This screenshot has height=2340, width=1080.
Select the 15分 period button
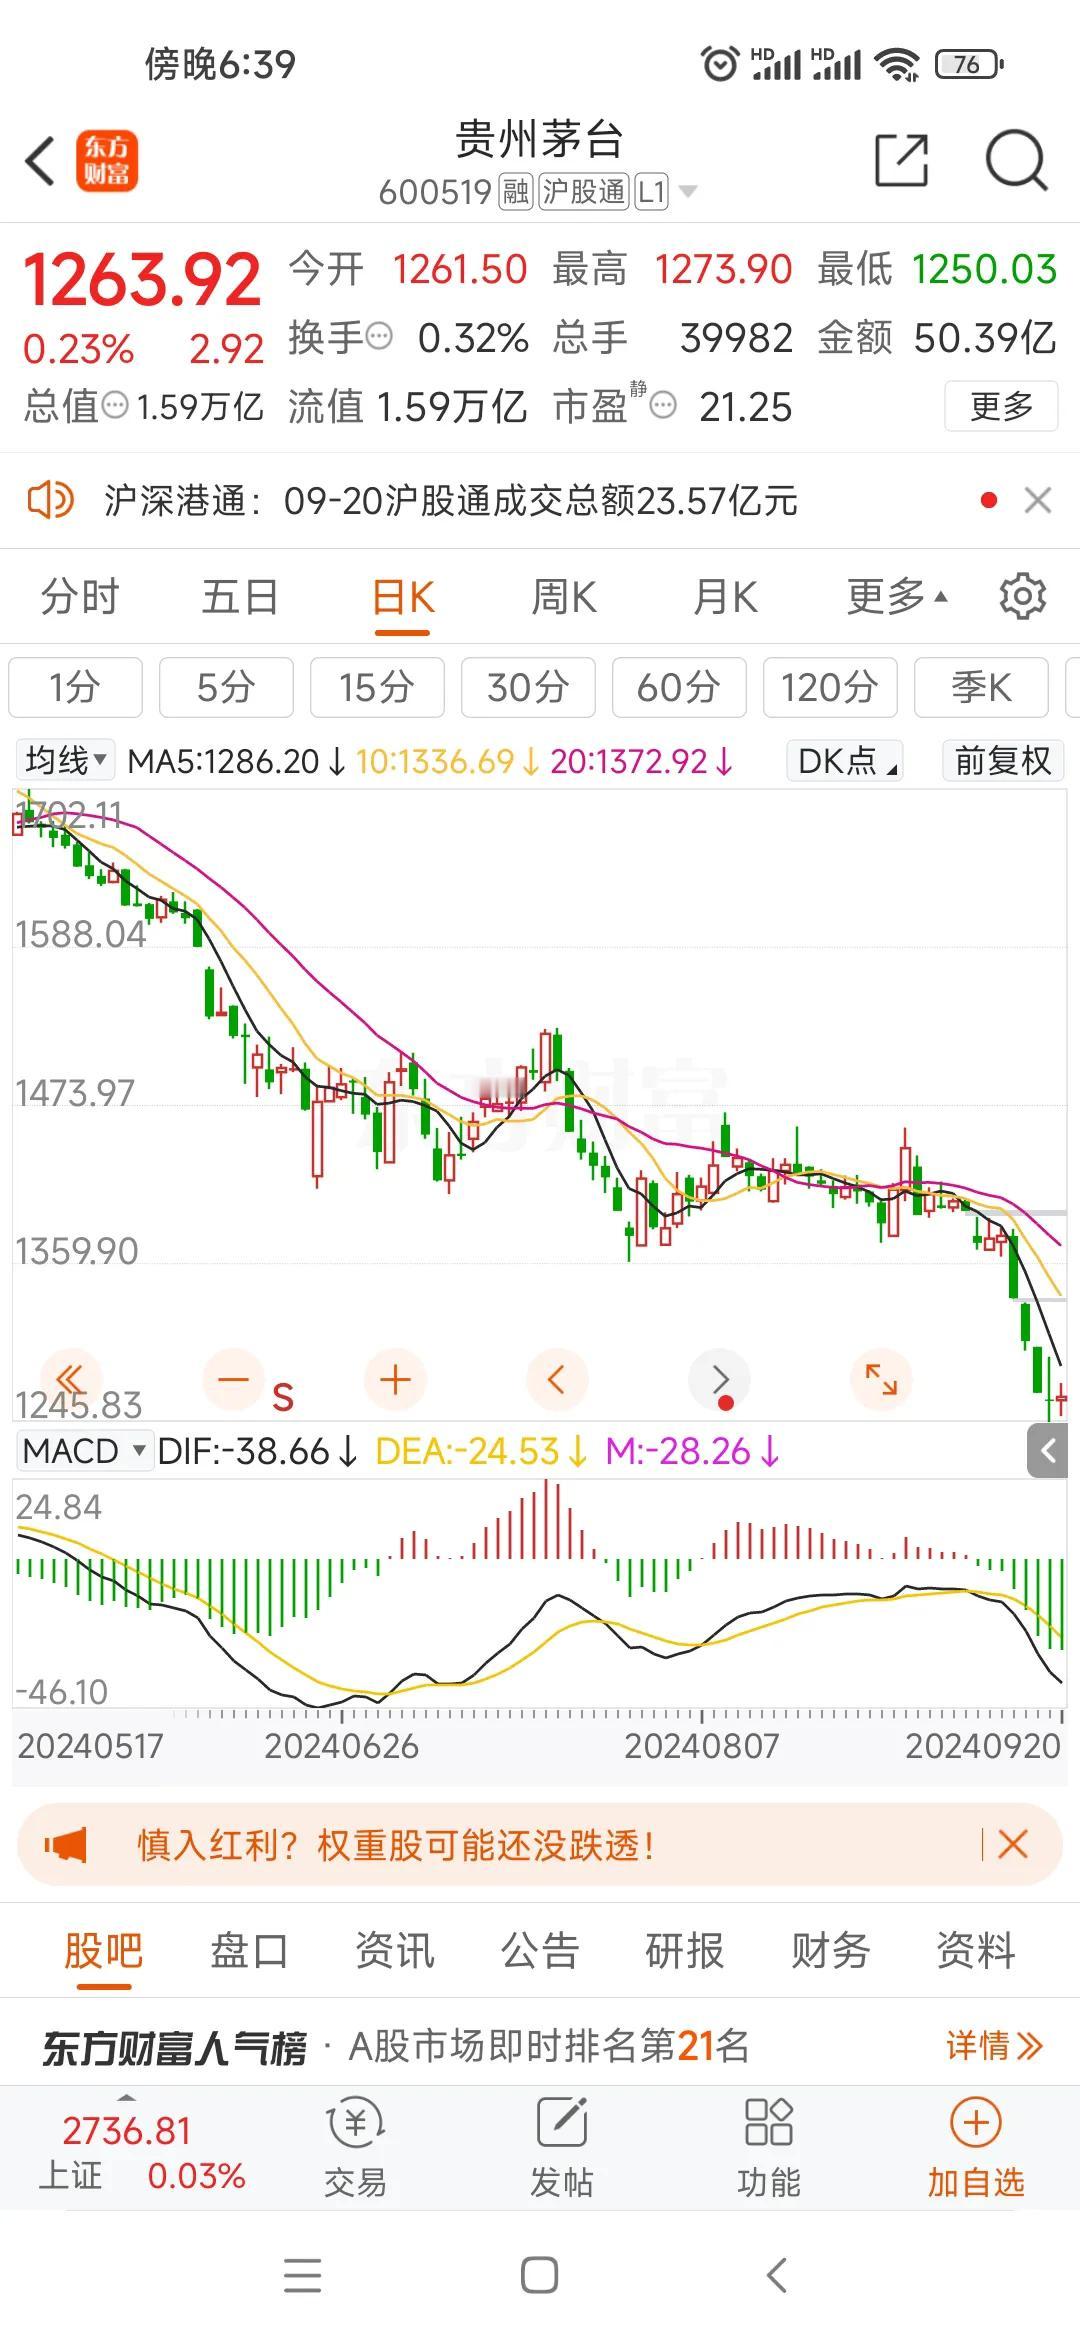pyautogui.click(x=377, y=688)
